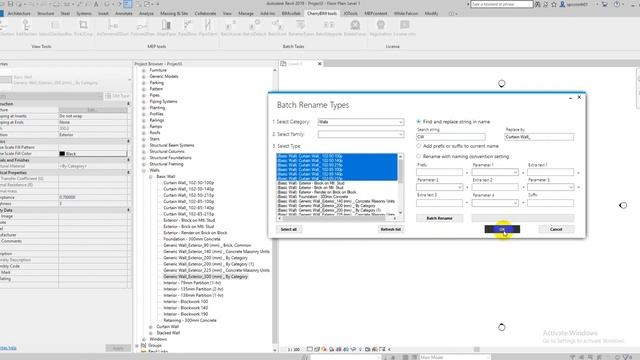Click the BatchLevel tool icon

(x=230, y=25)
